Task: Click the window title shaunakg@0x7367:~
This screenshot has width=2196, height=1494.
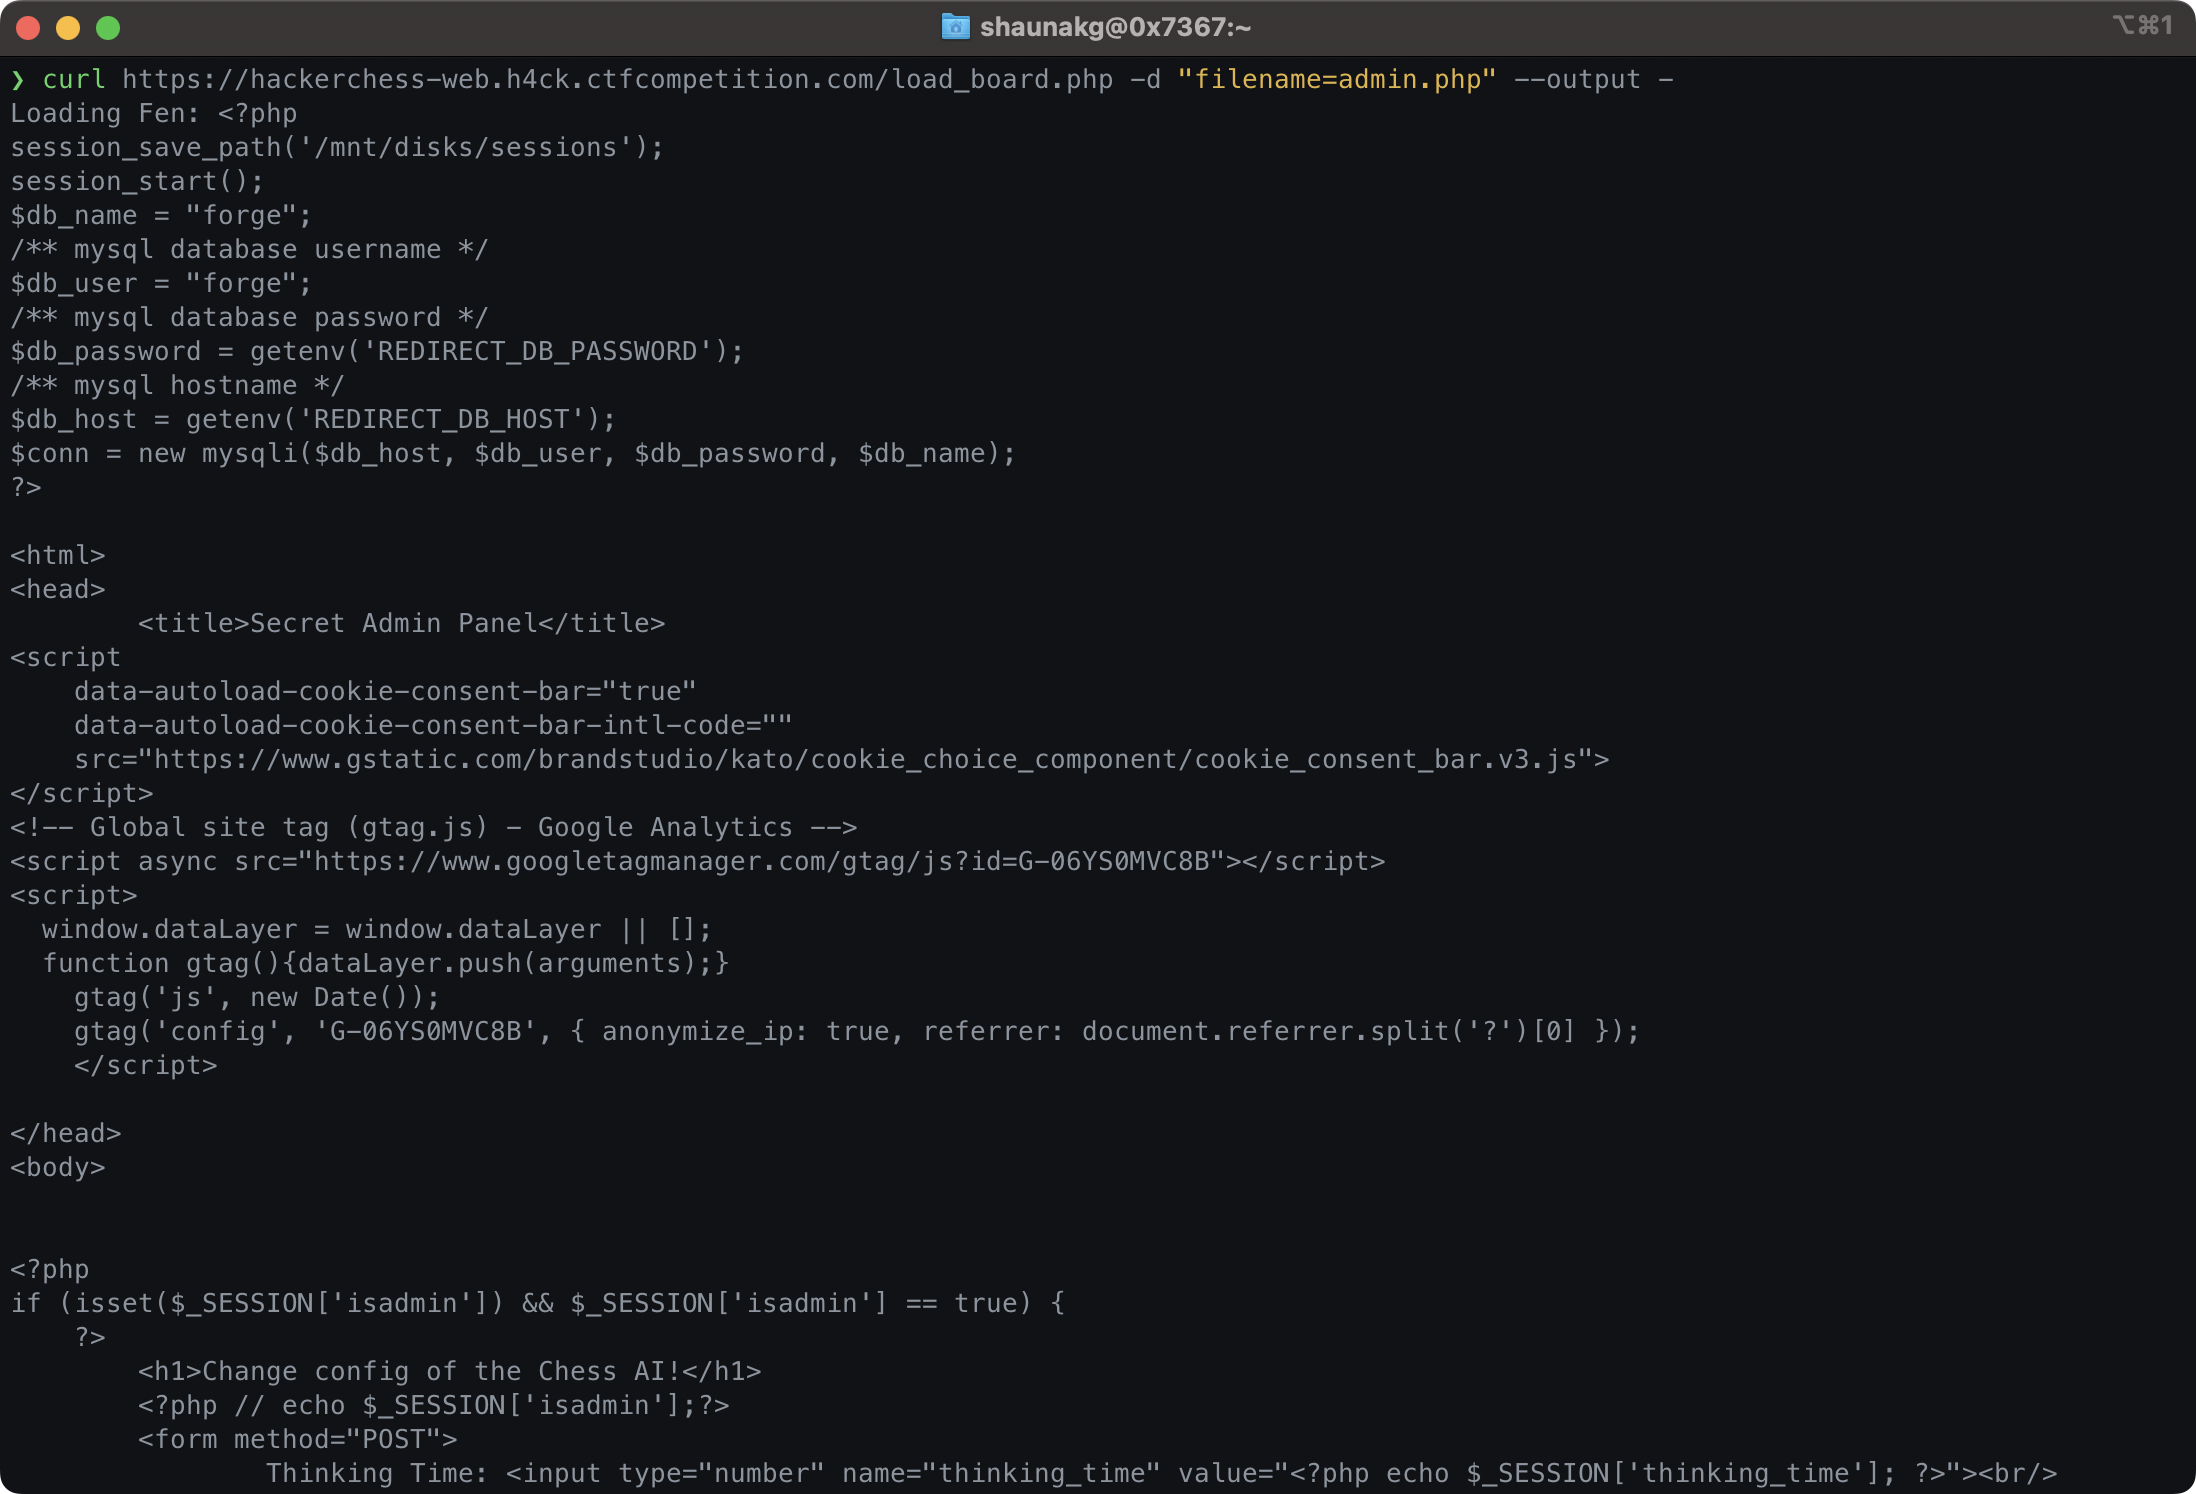Action: [x=1113, y=27]
